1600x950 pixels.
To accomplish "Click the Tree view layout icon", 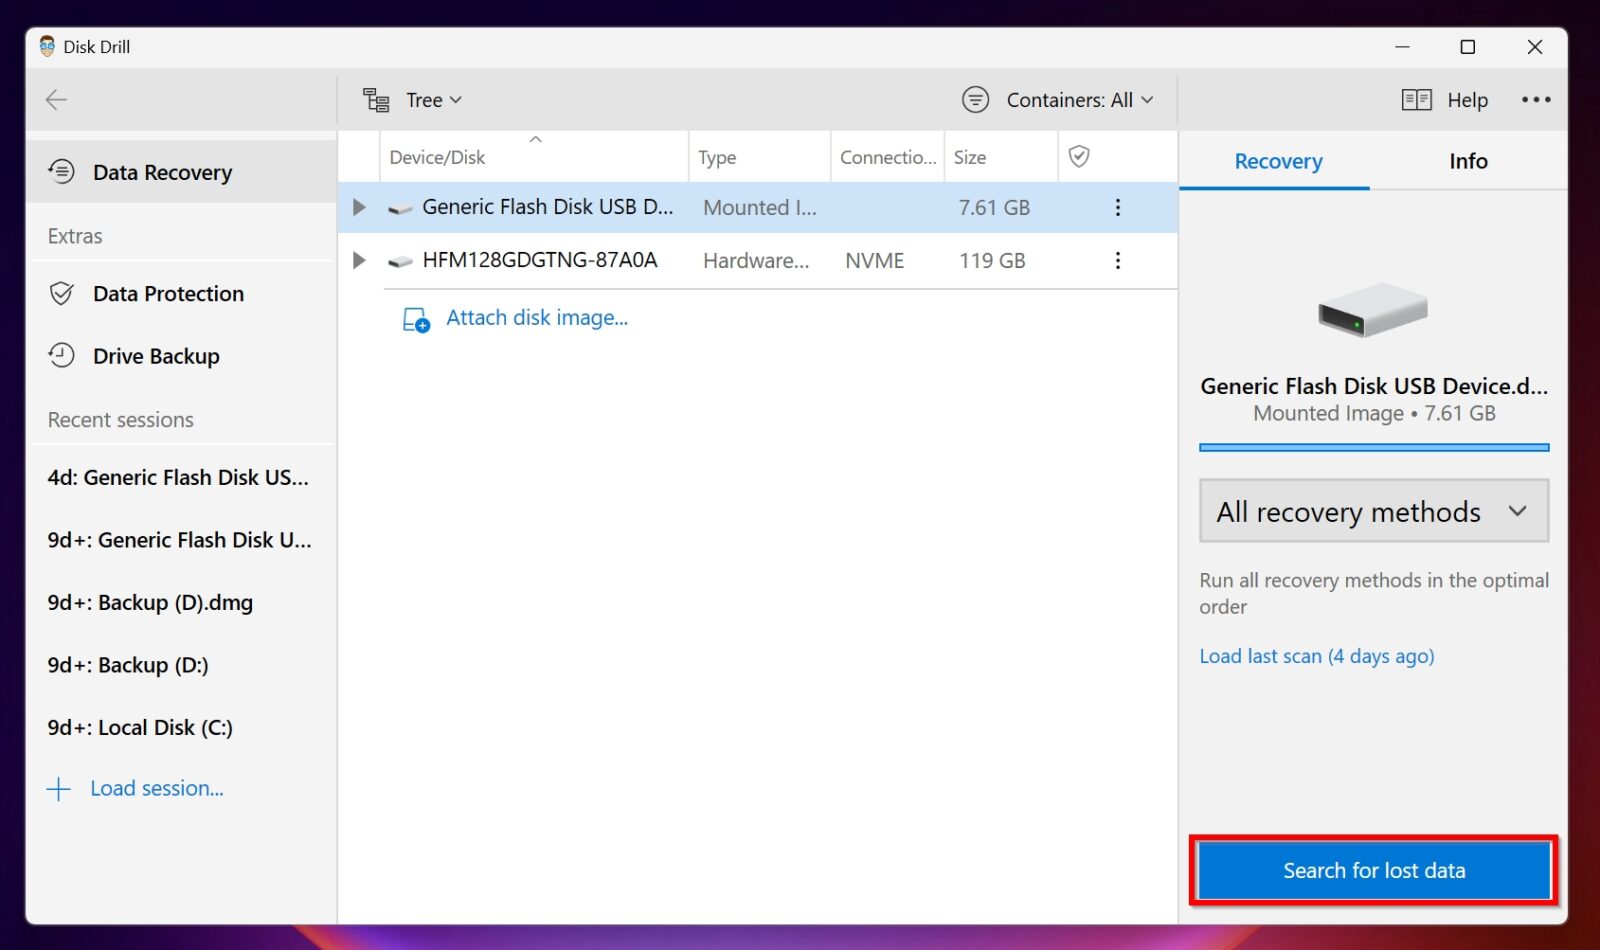I will tap(374, 100).
